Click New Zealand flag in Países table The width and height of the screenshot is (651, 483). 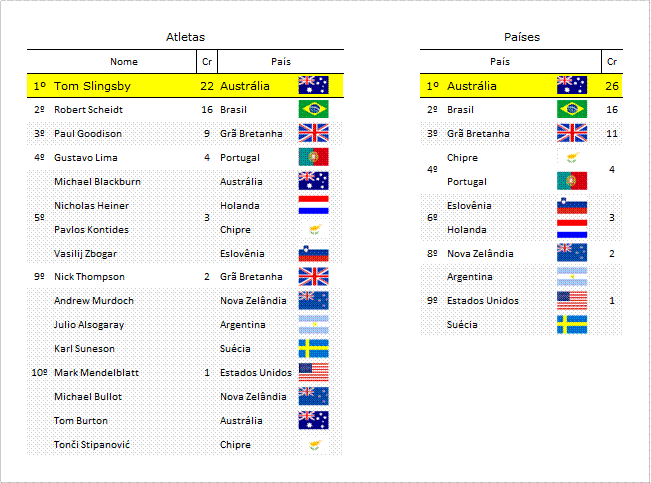click(572, 253)
